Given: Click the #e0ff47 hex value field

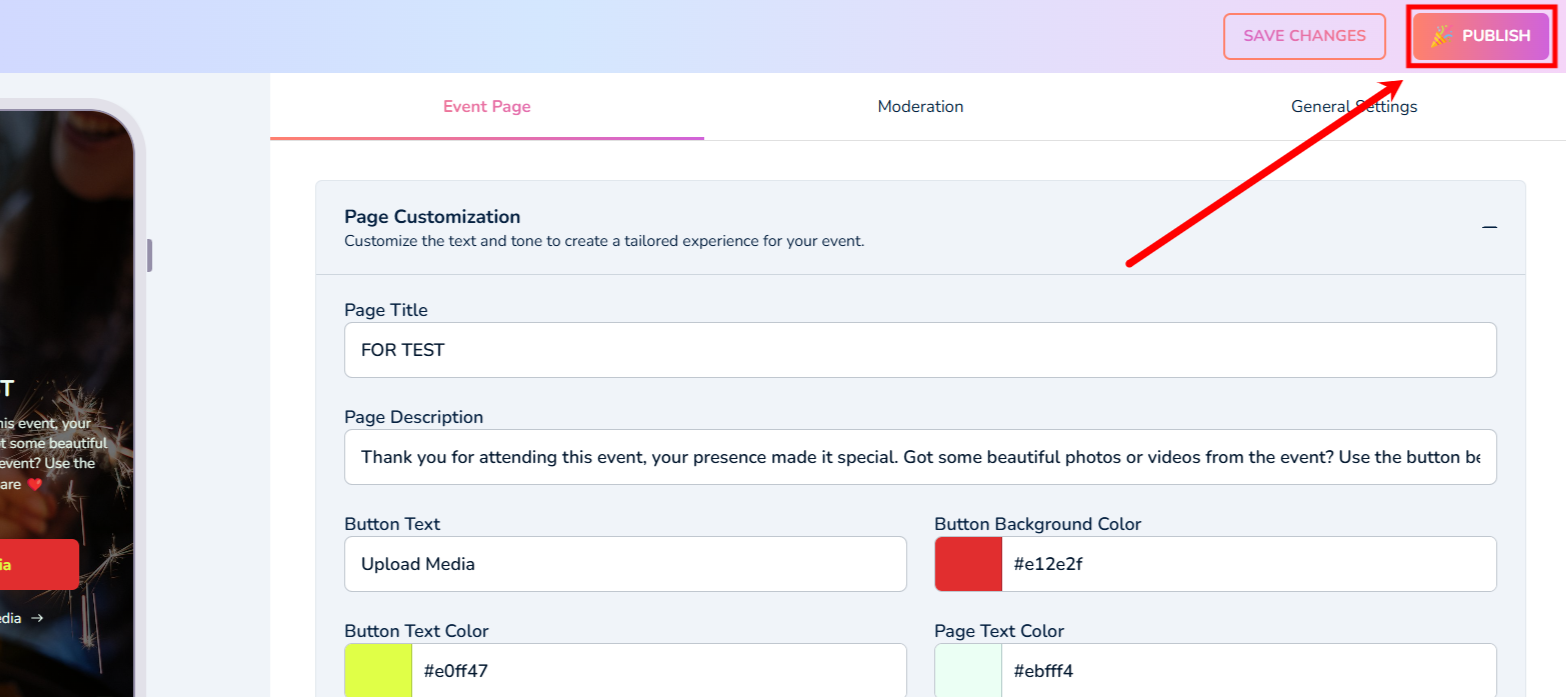Looking at the screenshot, I should (659, 671).
